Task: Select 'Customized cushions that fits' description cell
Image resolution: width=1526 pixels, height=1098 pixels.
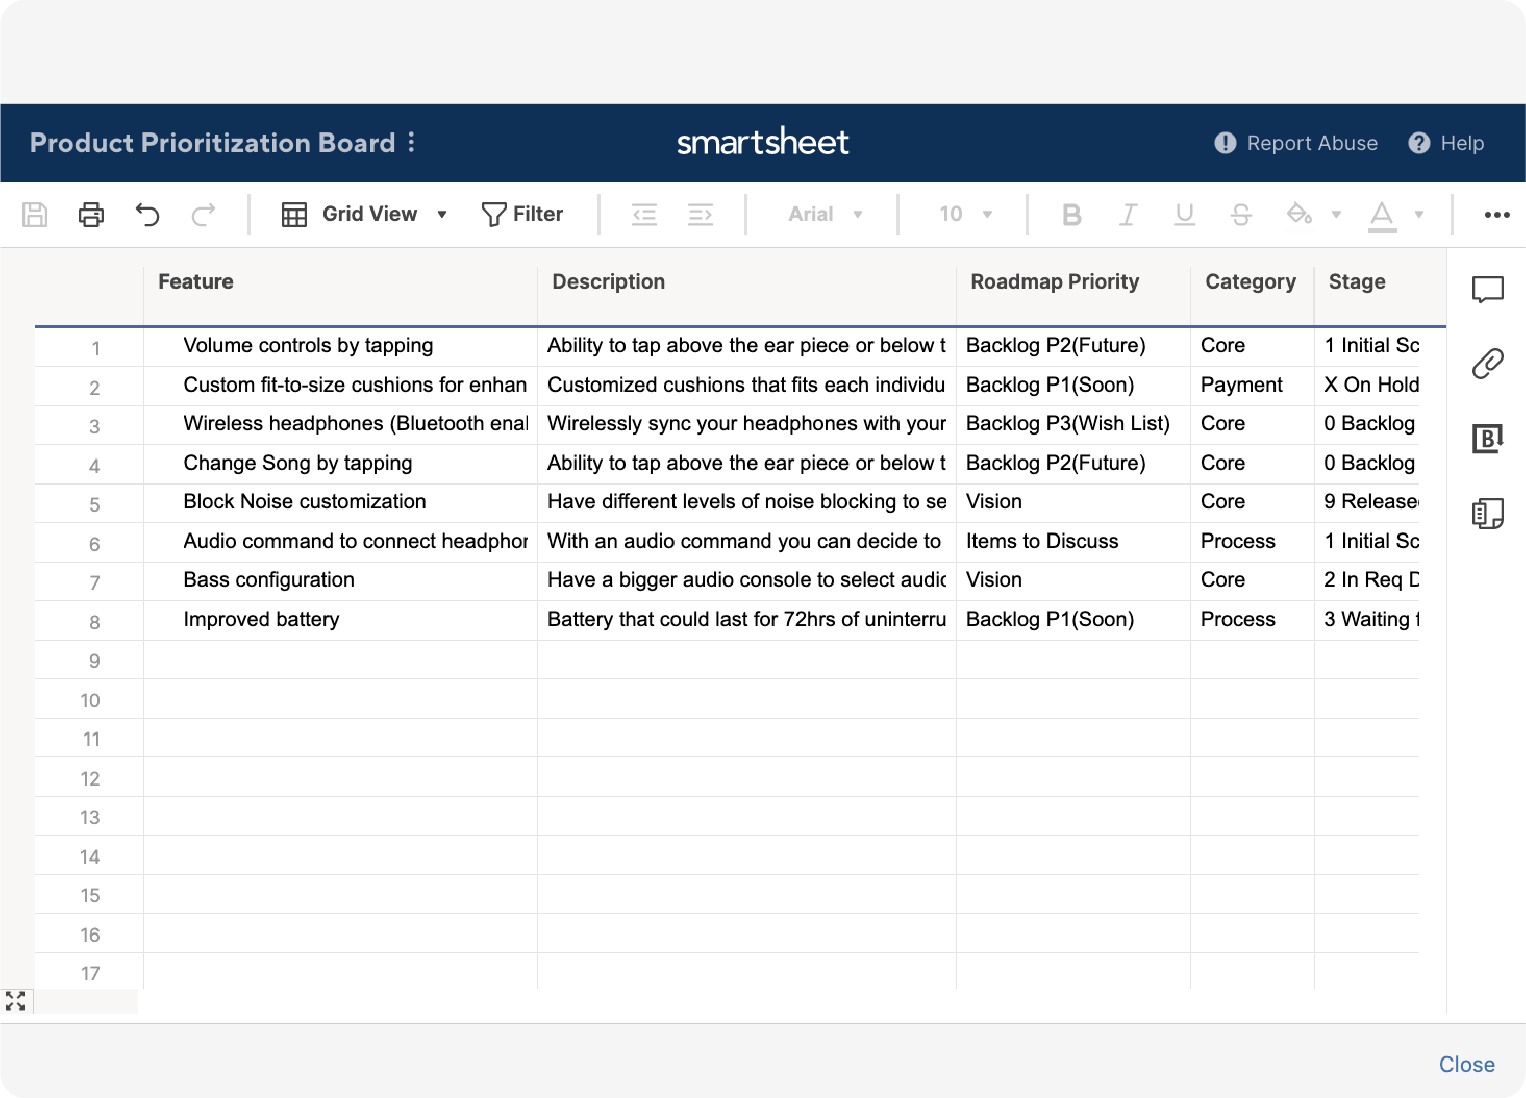Action: (x=747, y=385)
